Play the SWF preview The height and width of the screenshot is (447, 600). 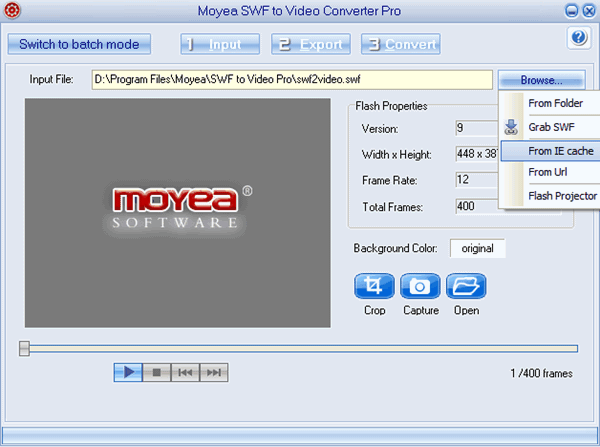coord(128,372)
